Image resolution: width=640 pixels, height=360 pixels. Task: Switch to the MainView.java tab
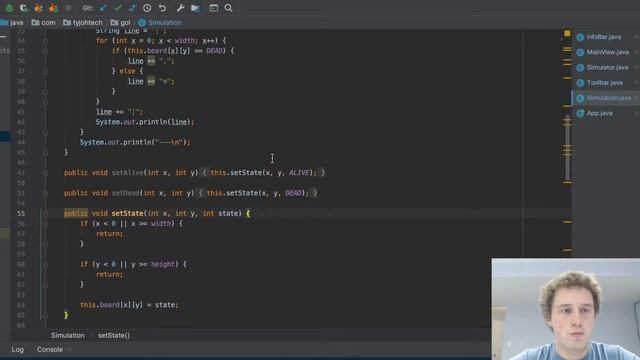(x=607, y=52)
